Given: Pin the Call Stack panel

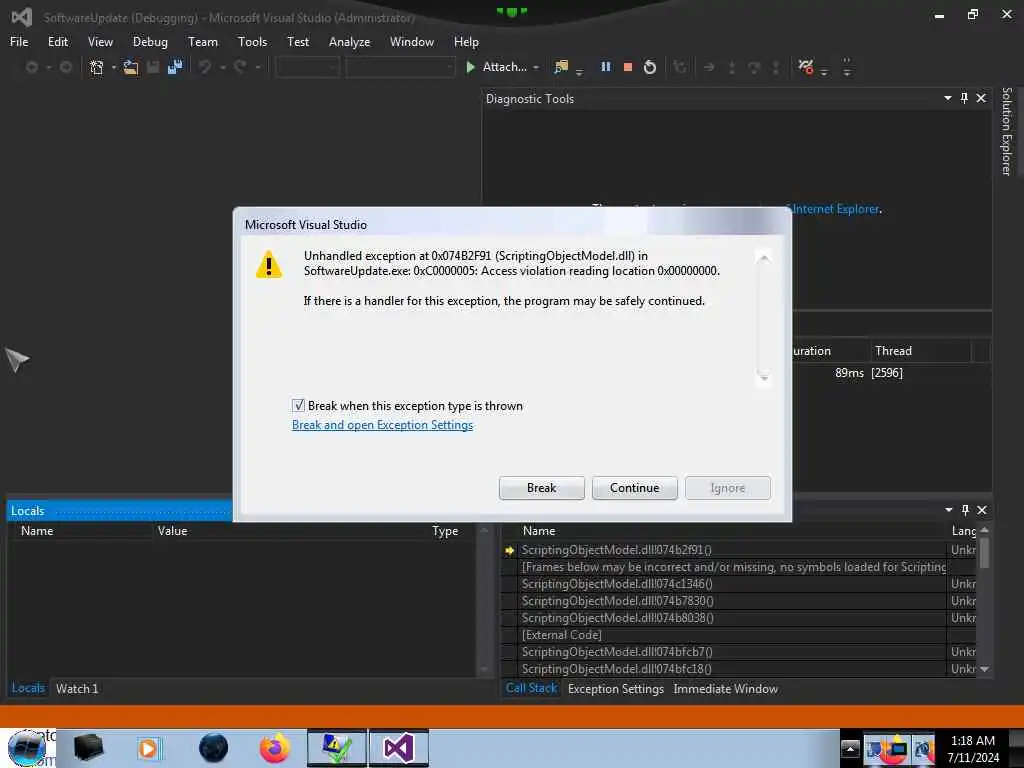Looking at the screenshot, I should pos(965,510).
